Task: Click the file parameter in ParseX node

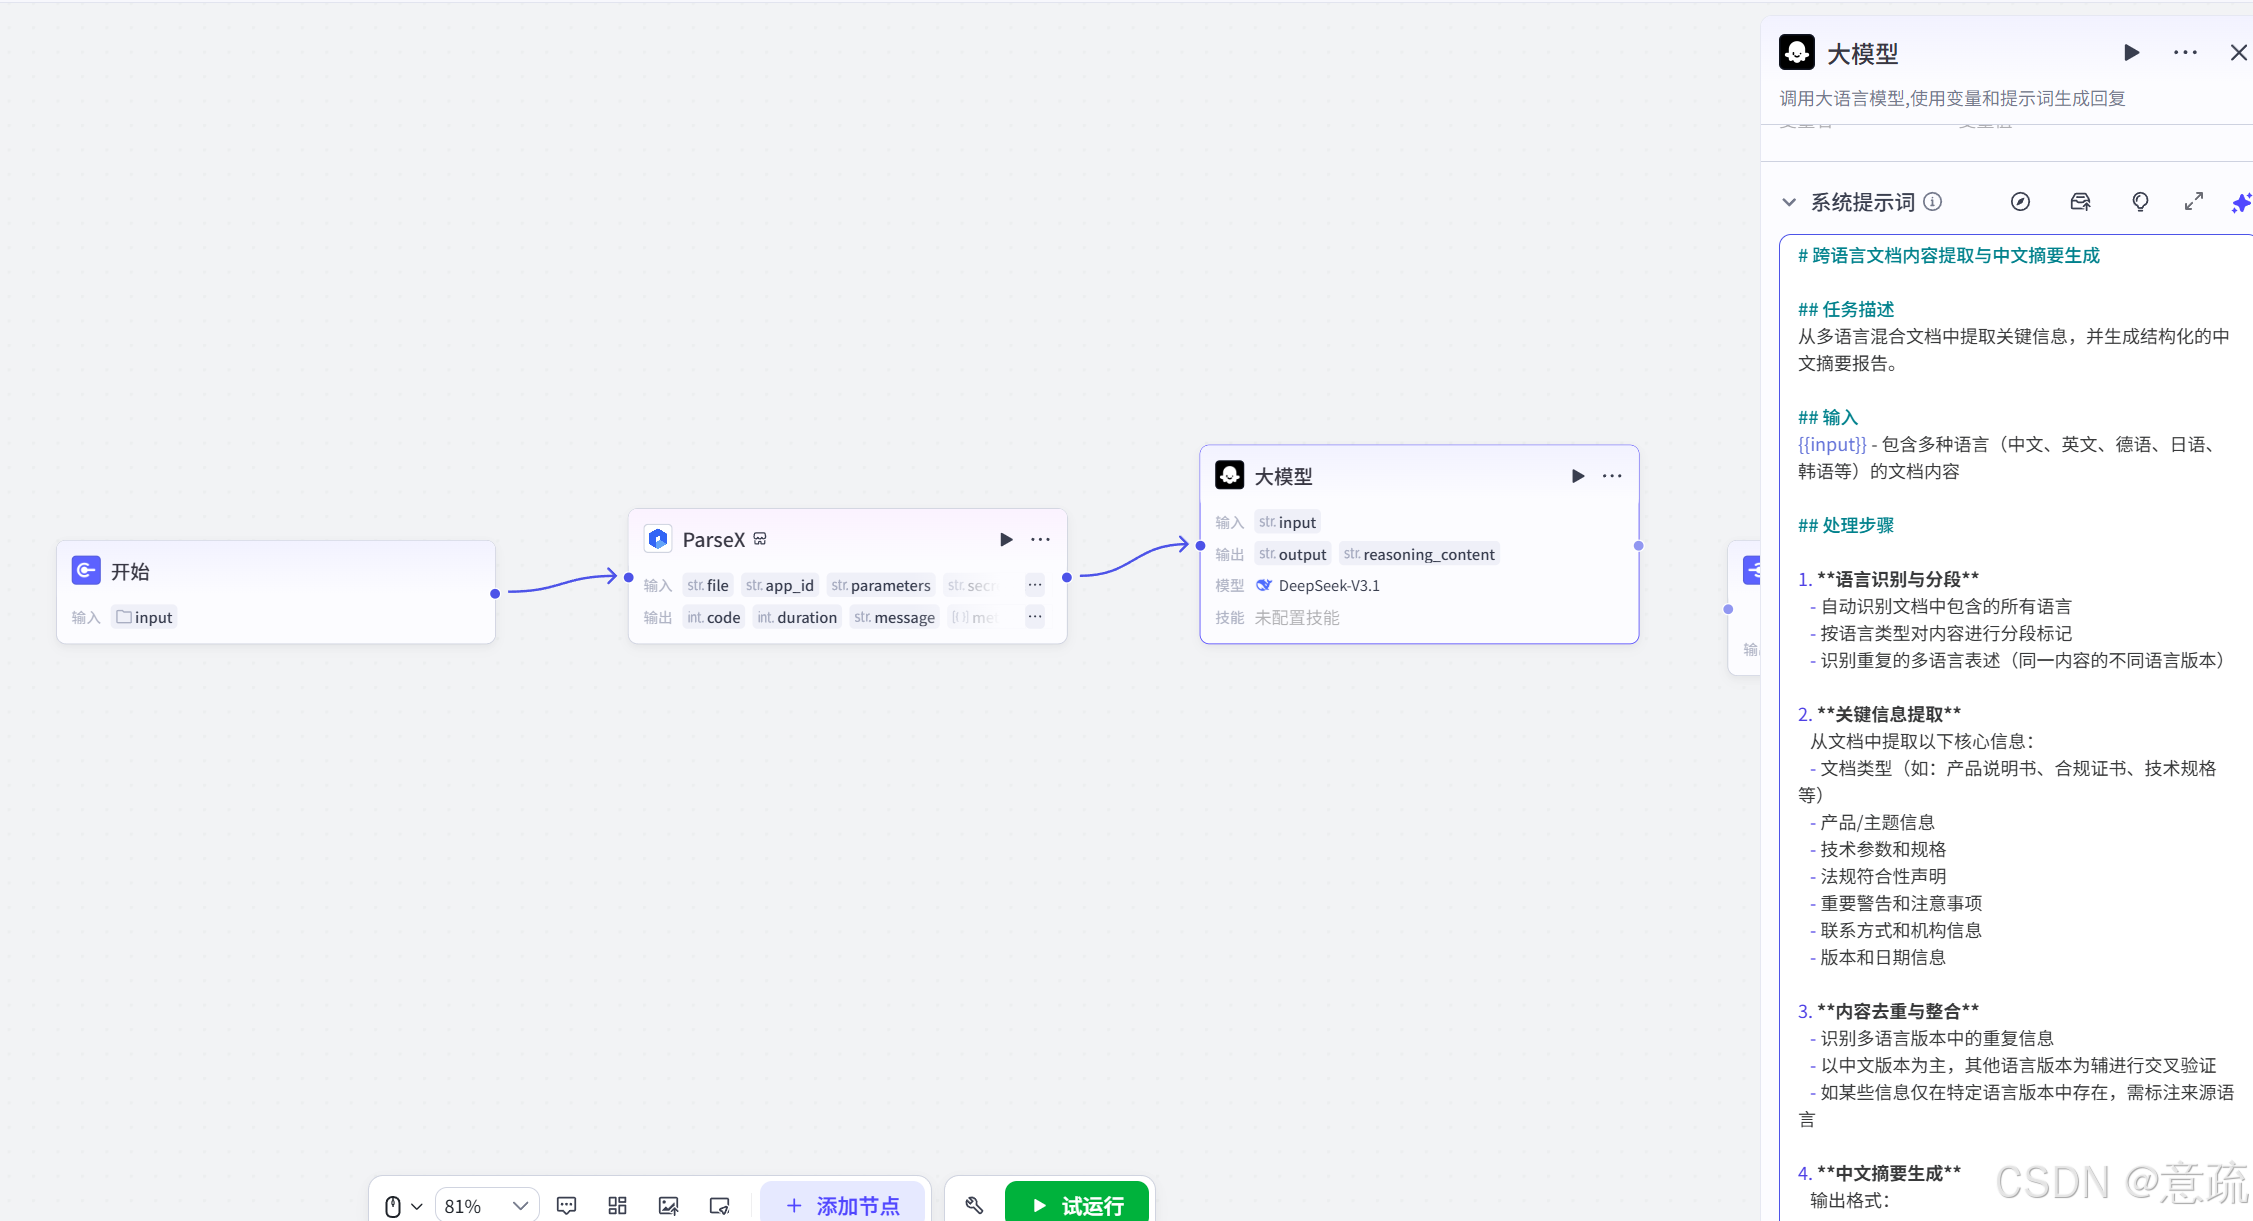Action: [708, 585]
